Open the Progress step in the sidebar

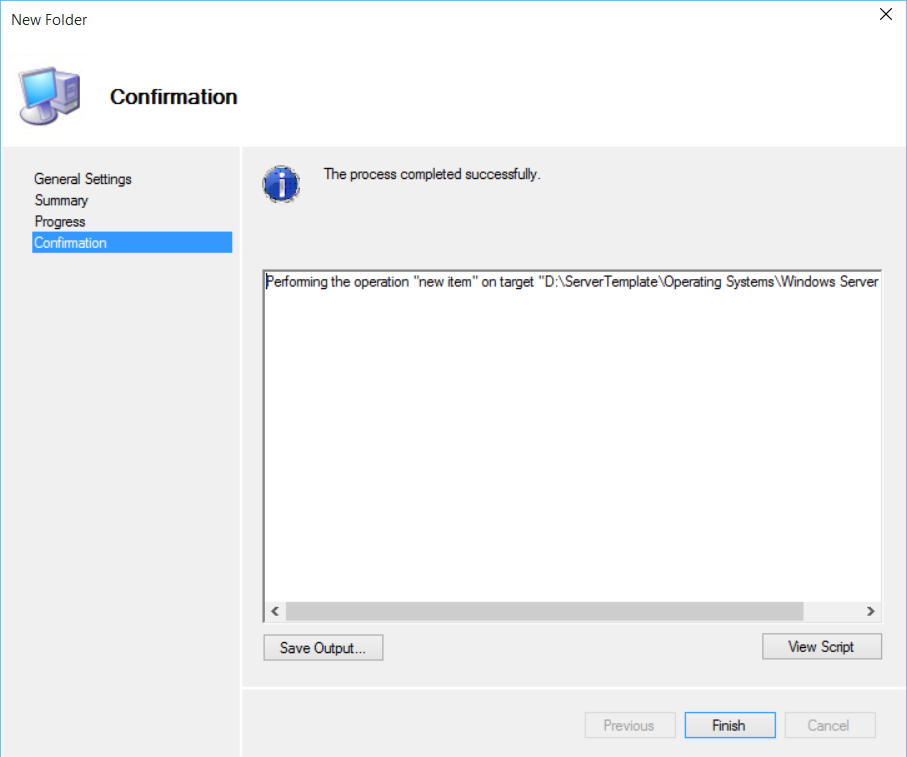click(x=60, y=221)
